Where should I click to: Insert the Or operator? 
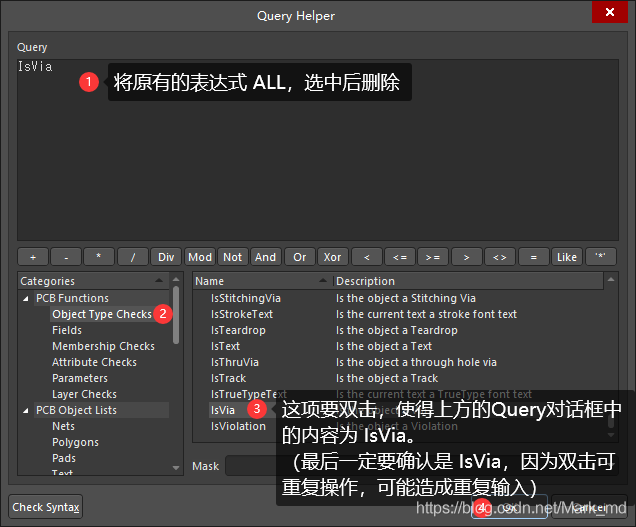pos(300,257)
